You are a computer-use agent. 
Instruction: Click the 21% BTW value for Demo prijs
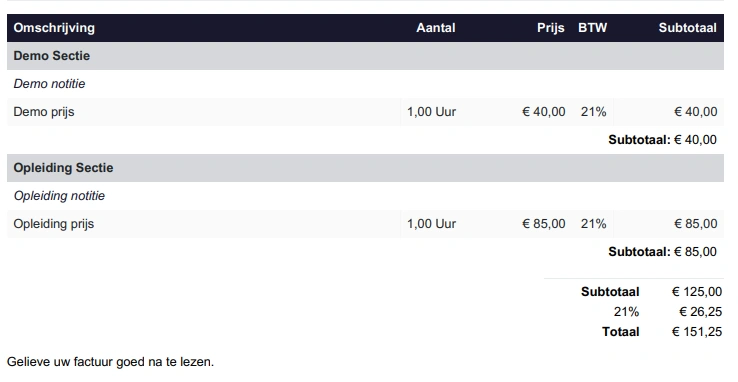(593, 112)
